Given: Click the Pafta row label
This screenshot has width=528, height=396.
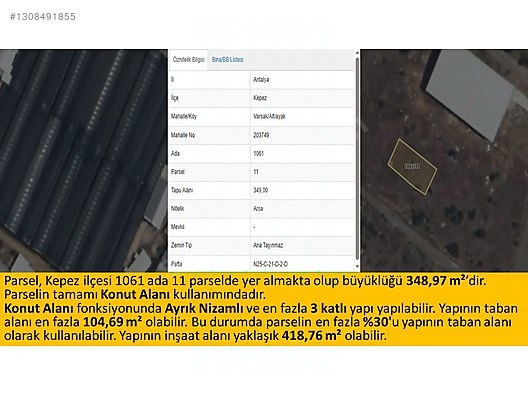Looking at the screenshot, I should [176, 264].
